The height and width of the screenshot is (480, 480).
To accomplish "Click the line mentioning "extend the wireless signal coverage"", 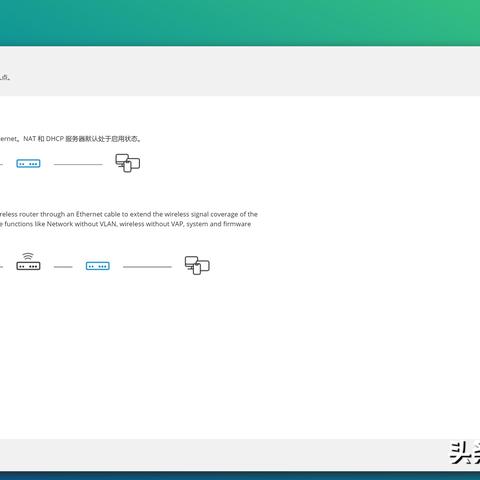I will pyautogui.click(x=129, y=214).
